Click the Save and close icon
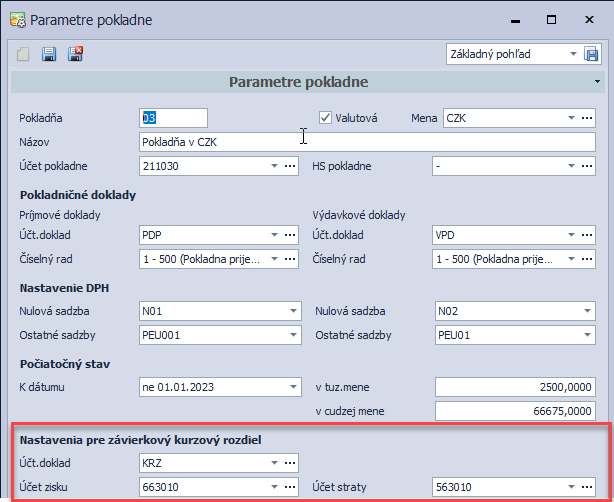This screenshot has width=614, height=502. (74, 55)
